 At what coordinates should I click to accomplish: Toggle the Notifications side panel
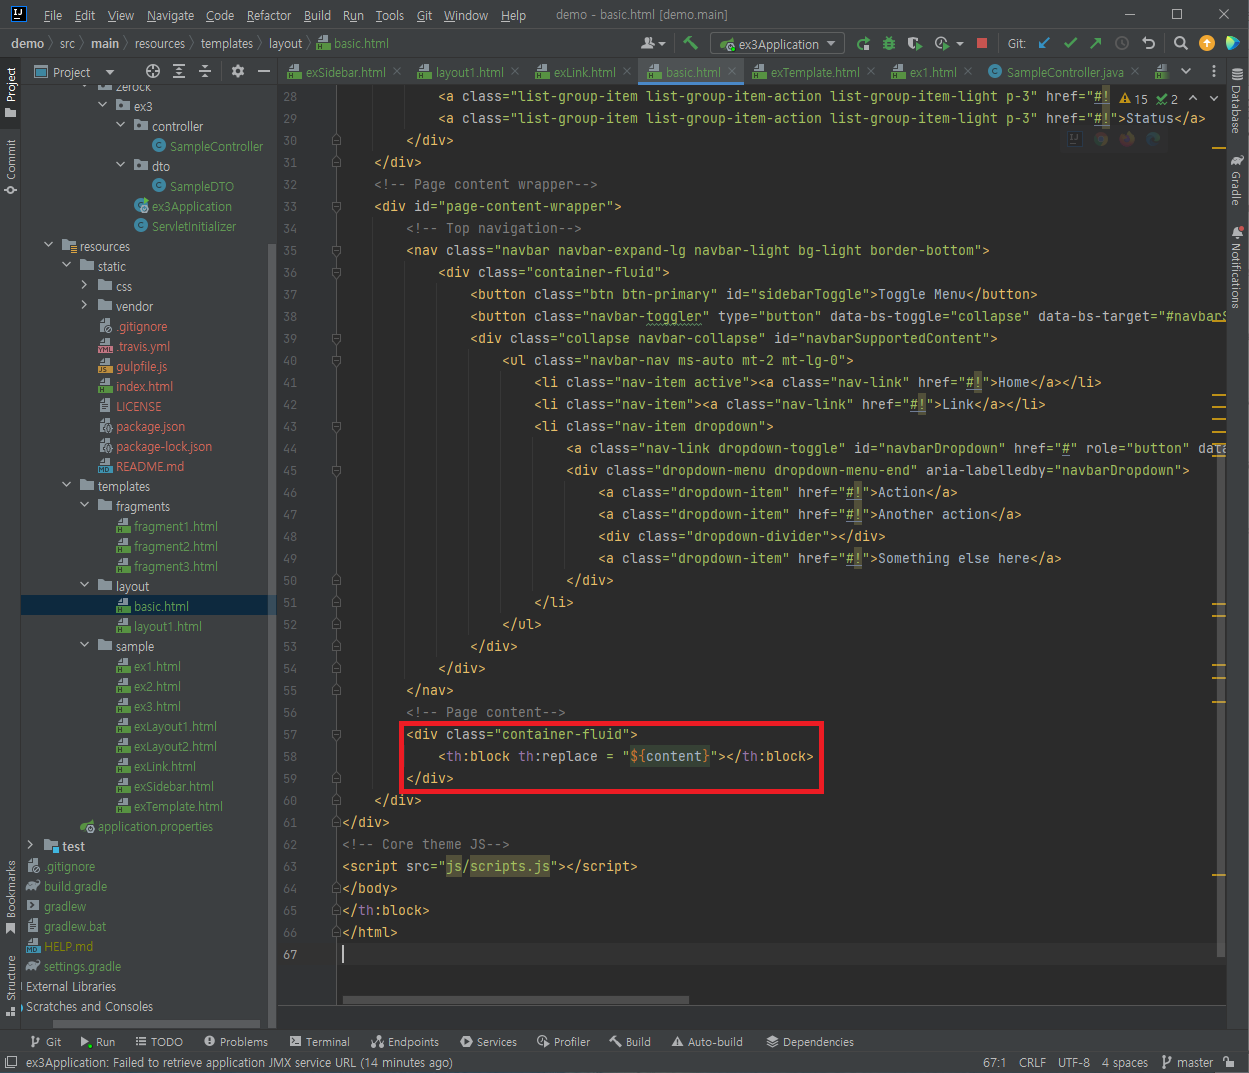1237,267
